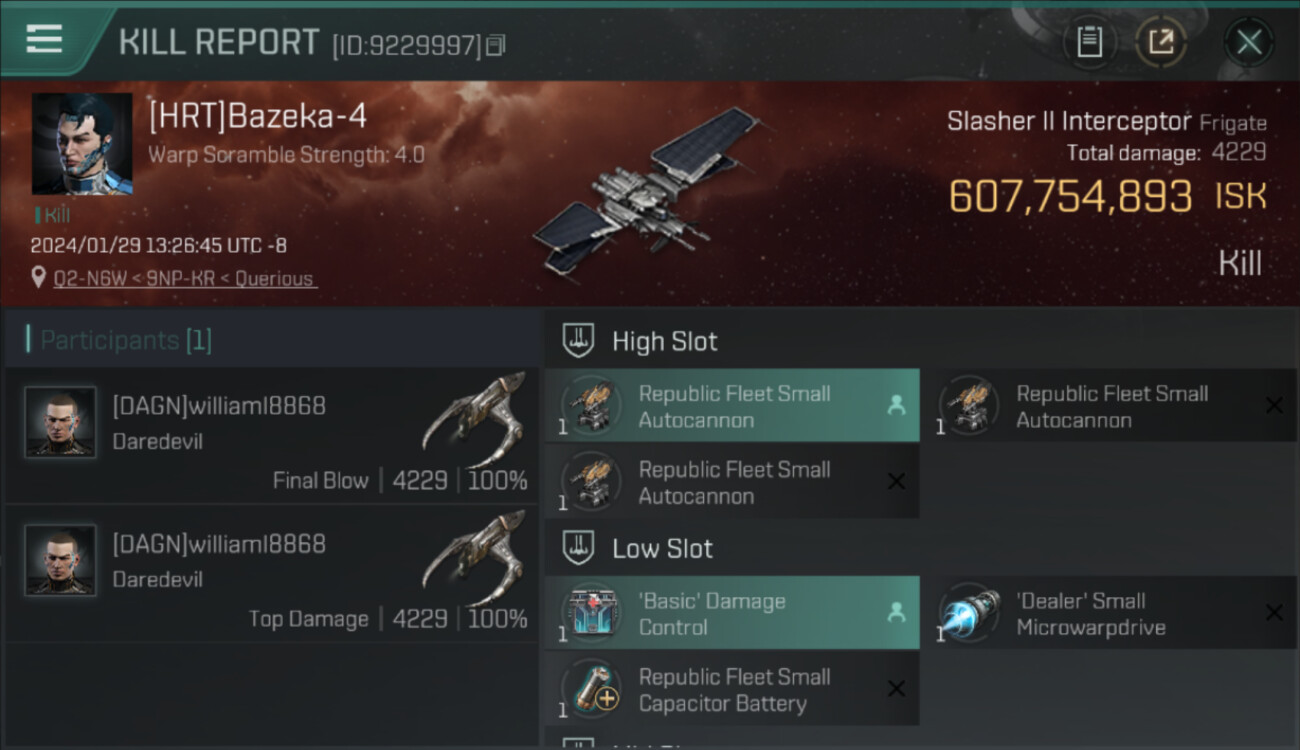Image resolution: width=1300 pixels, height=750 pixels.
Task: Click the Low Slot section icon
Action: pyautogui.click(x=579, y=548)
